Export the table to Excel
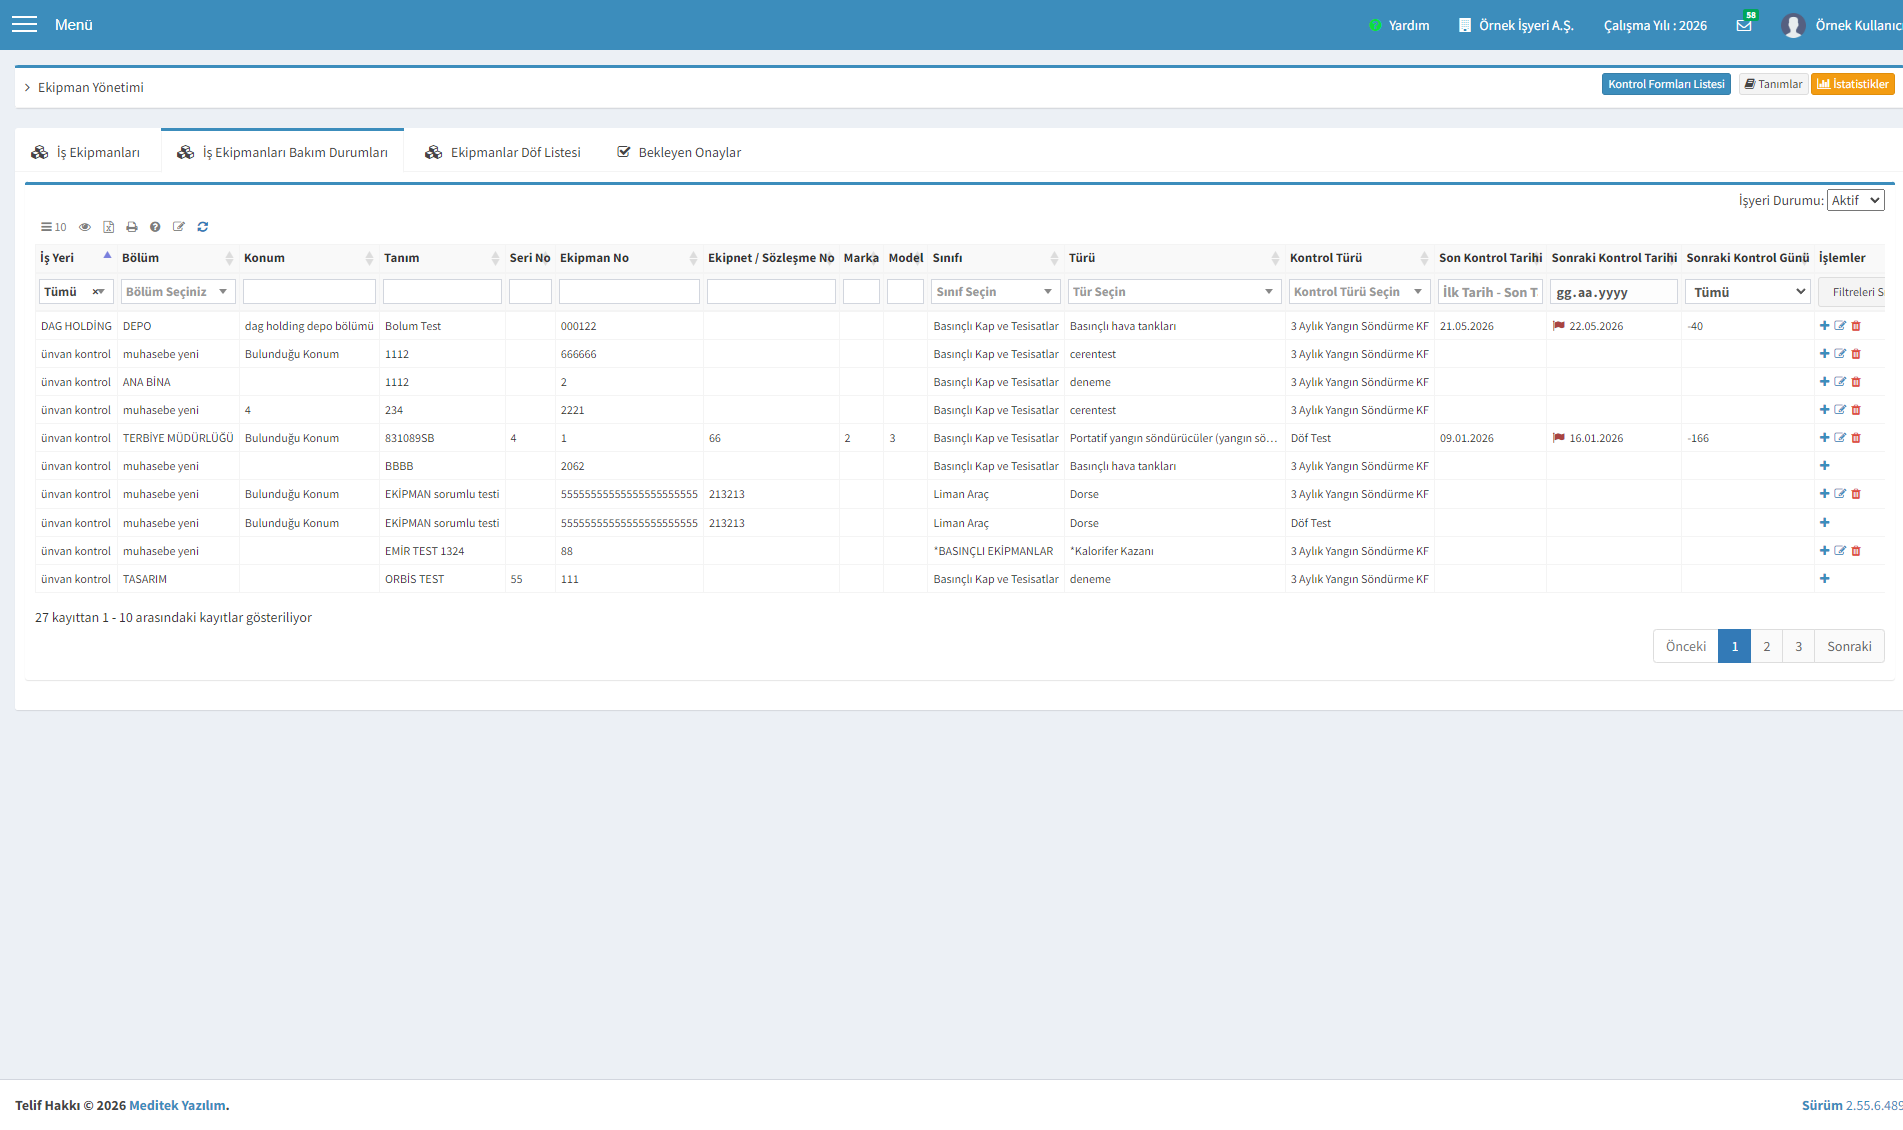Viewport: 1903px width, 1130px height. click(108, 227)
